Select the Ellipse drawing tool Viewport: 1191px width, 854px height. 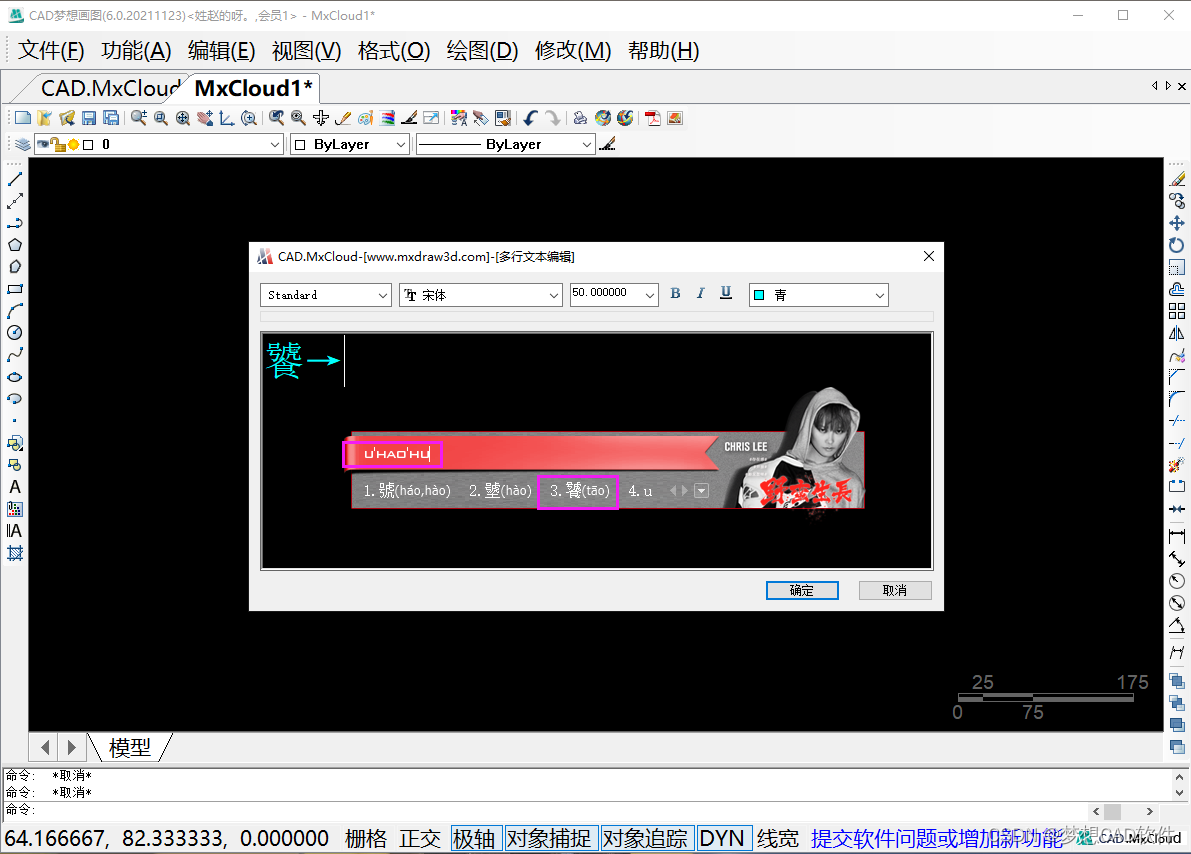click(14, 377)
